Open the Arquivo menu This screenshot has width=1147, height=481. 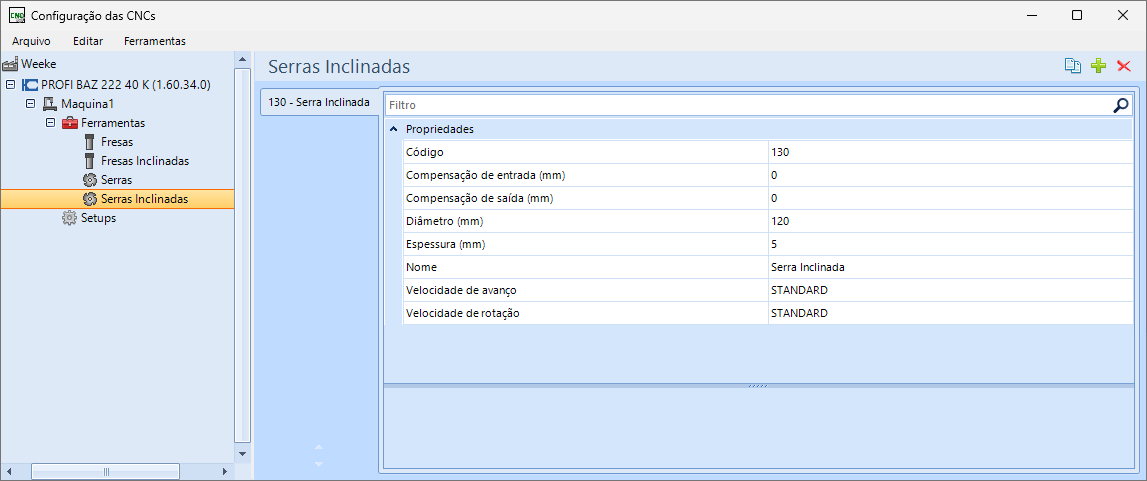coord(31,41)
